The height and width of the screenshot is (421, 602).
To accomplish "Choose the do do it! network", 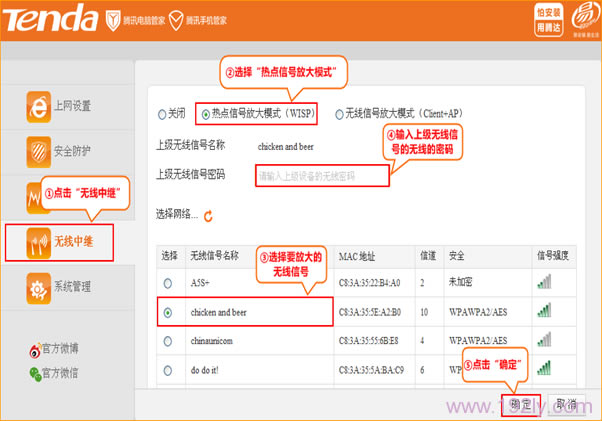I will (167, 370).
